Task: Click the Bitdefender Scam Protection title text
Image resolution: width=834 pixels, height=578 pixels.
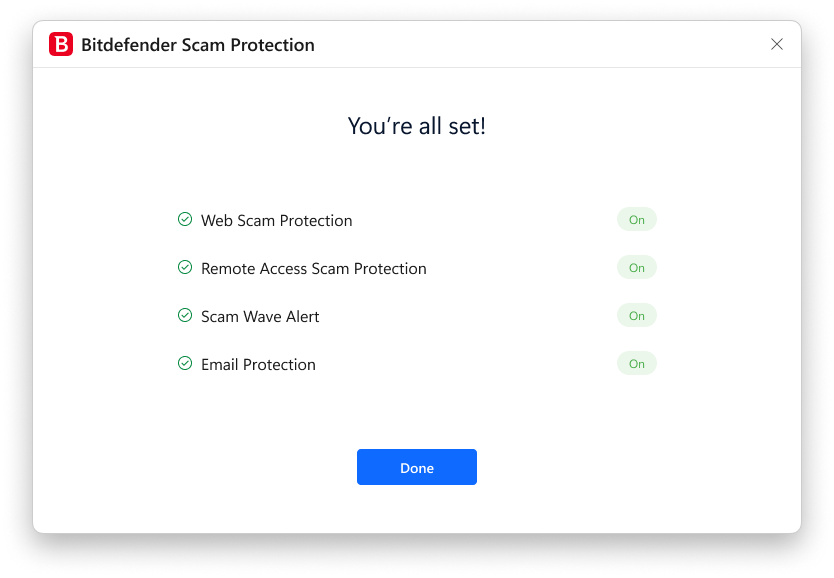Action: tap(198, 44)
